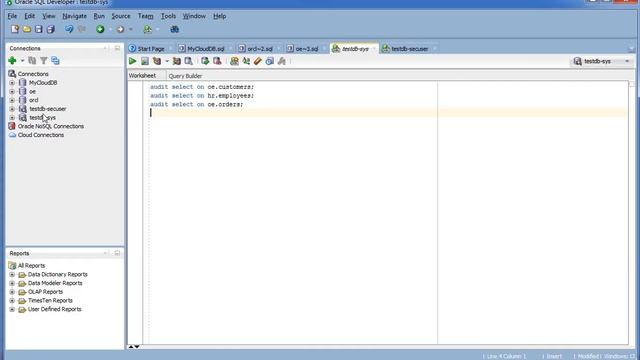
Task: Save the worksheet with the disk icon
Action: click(39, 29)
